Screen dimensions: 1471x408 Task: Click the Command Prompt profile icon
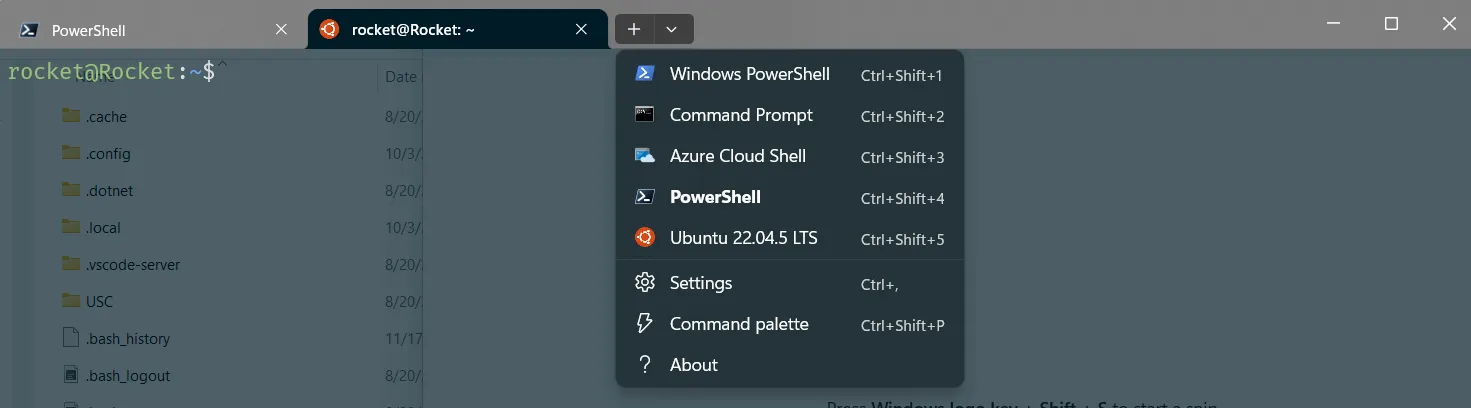645,115
